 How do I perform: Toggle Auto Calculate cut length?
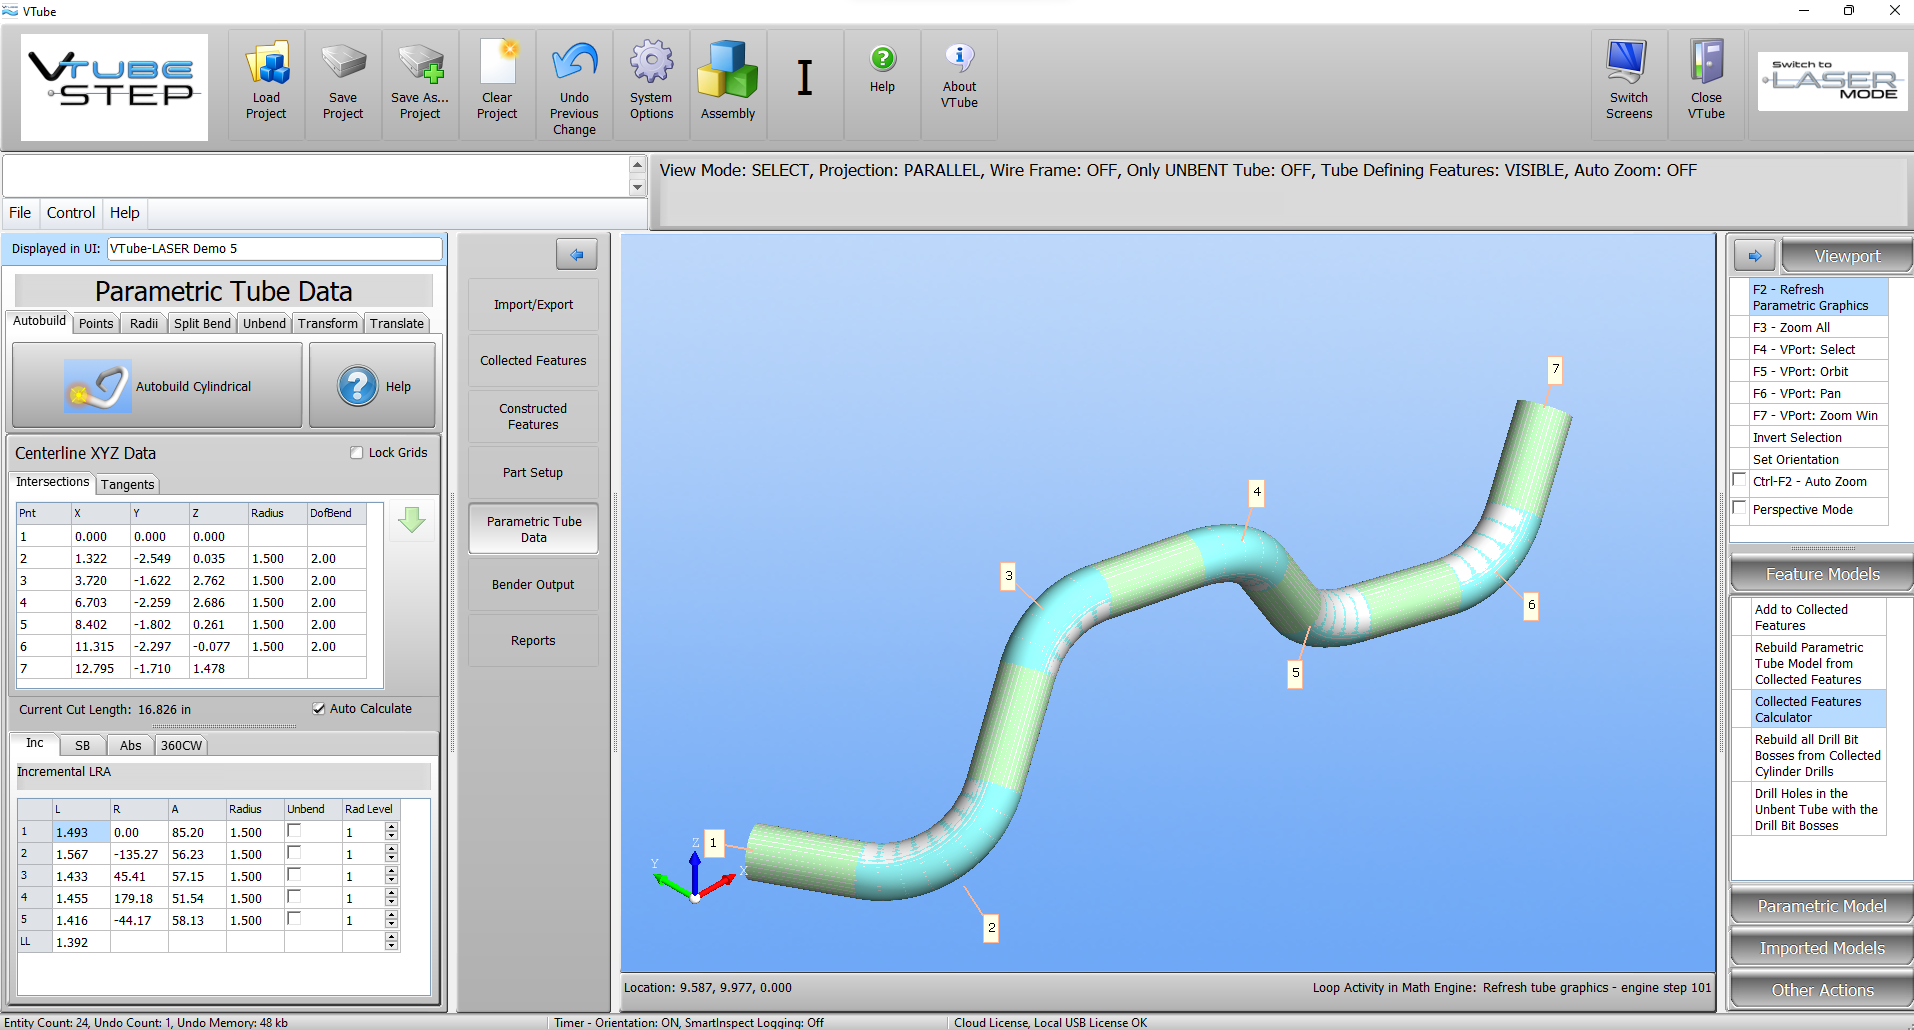point(319,709)
